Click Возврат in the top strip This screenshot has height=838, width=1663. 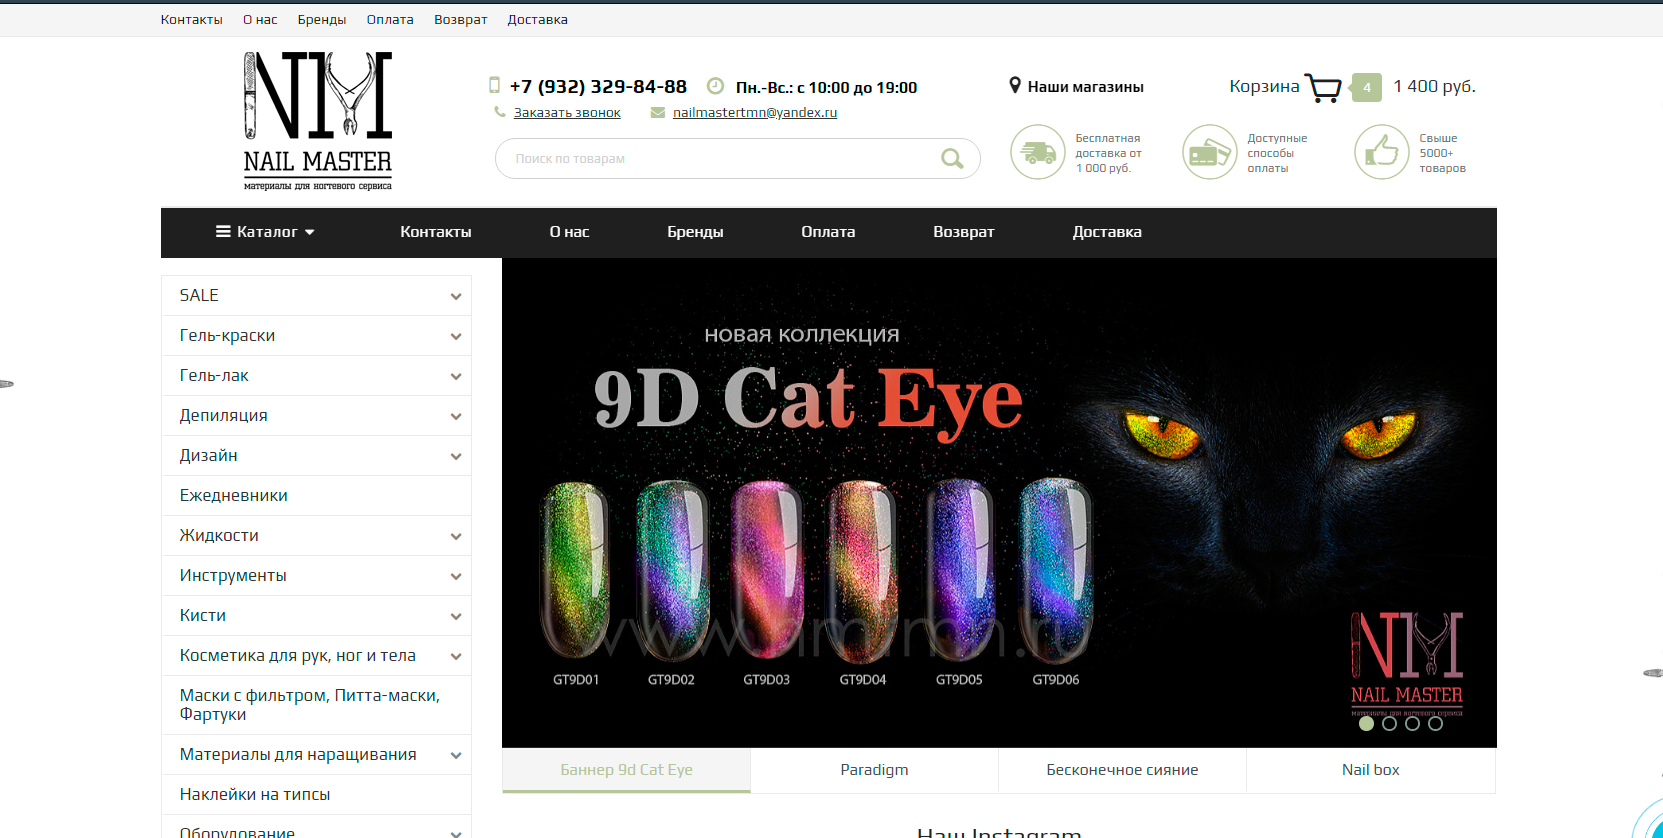pos(461,19)
